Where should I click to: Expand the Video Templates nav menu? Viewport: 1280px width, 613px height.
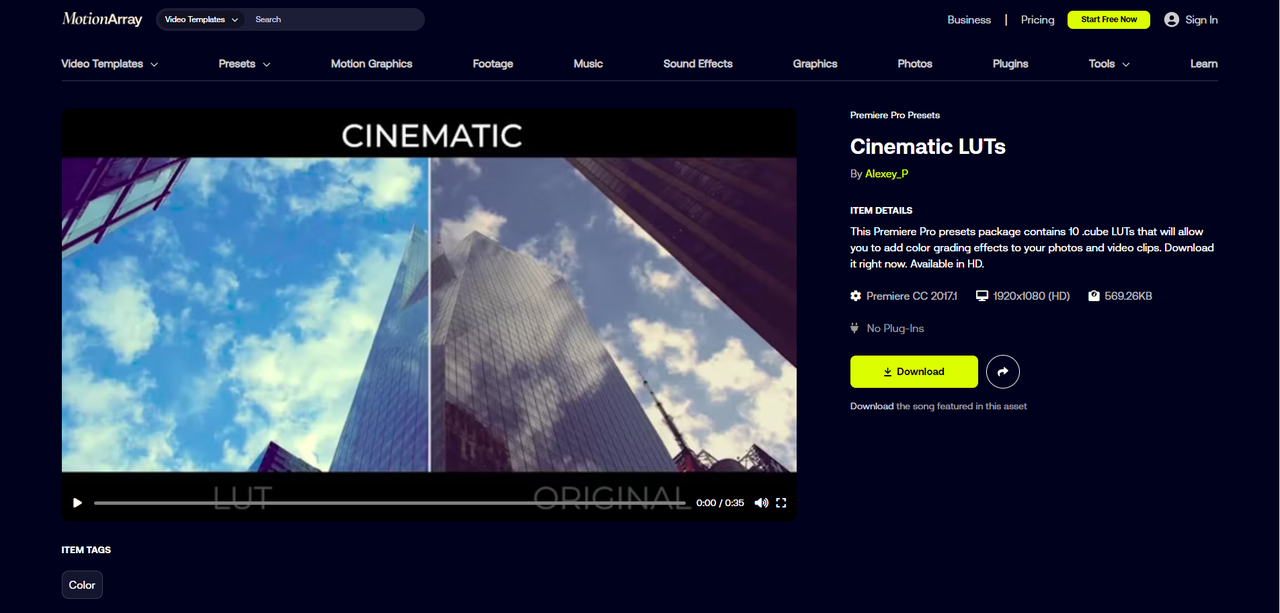click(109, 64)
